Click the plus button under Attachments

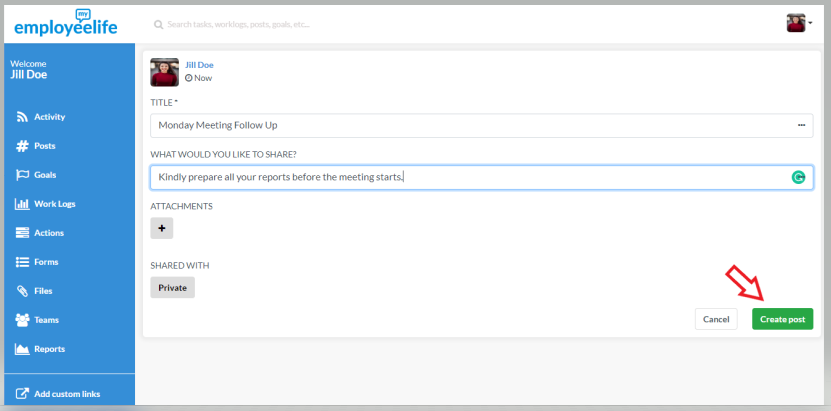coord(162,228)
